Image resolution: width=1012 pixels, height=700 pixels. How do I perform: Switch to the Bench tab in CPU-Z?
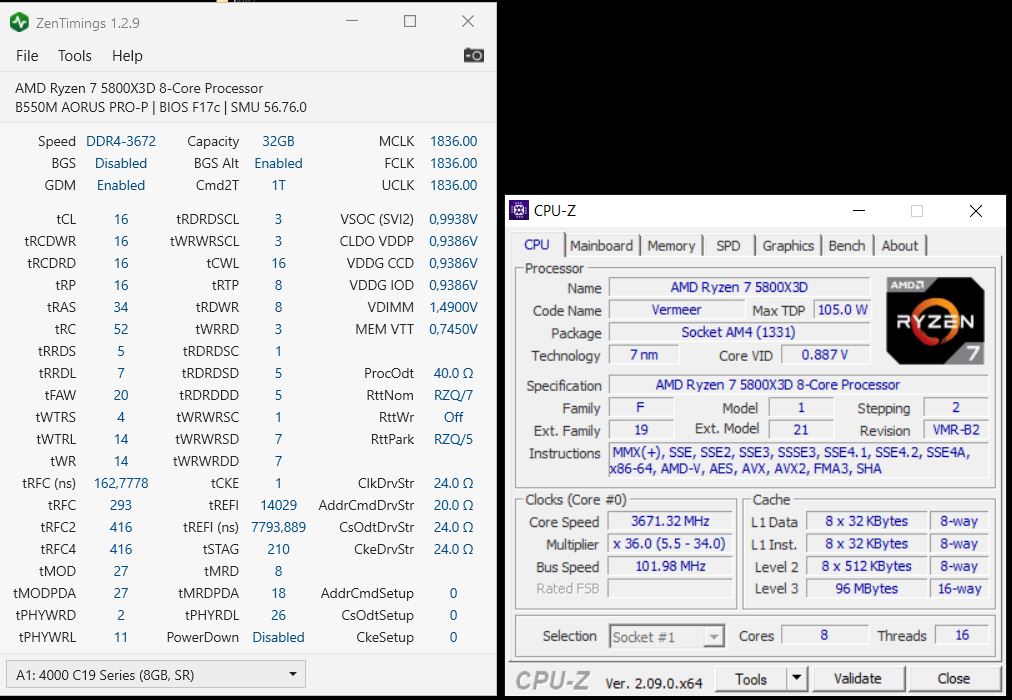tap(846, 246)
